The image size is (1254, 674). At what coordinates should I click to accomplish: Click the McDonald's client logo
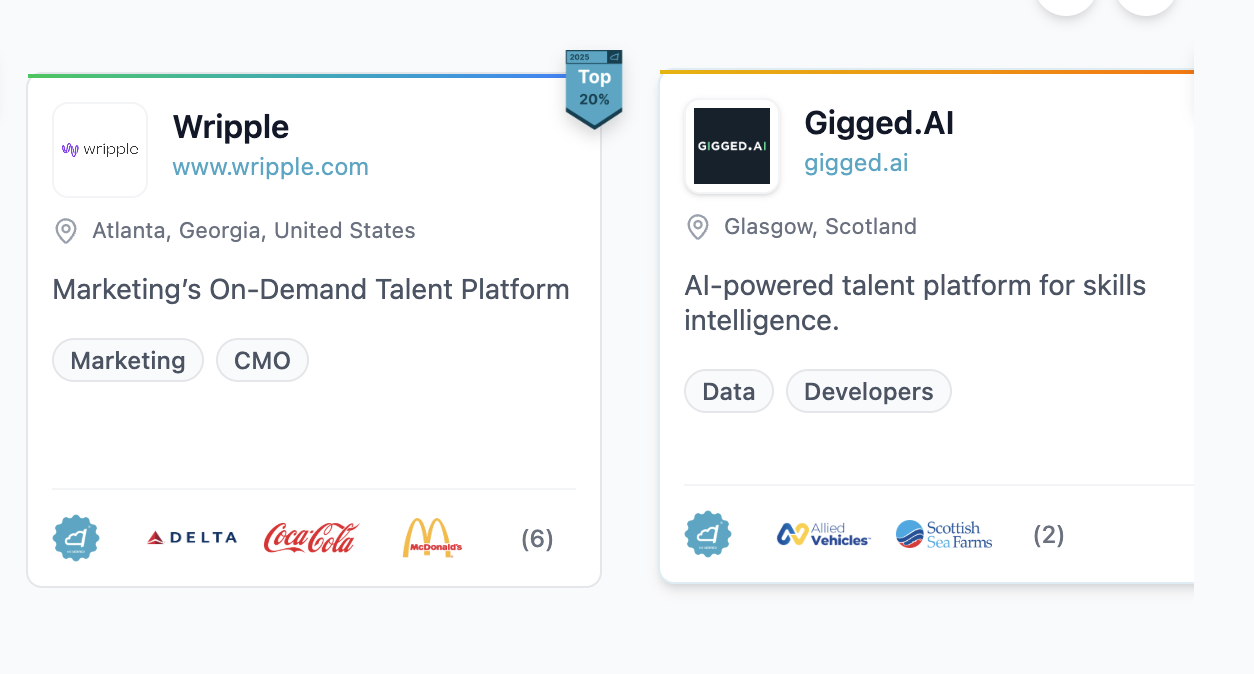[x=432, y=538]
